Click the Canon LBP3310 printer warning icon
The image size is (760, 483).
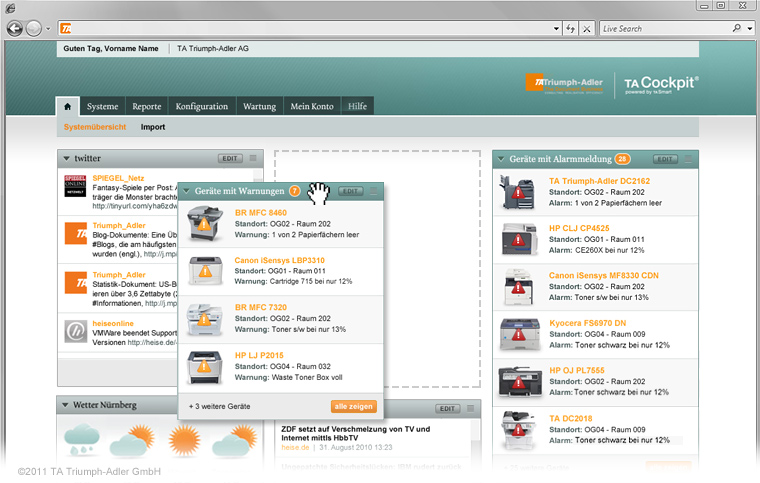tap(206, 271)
